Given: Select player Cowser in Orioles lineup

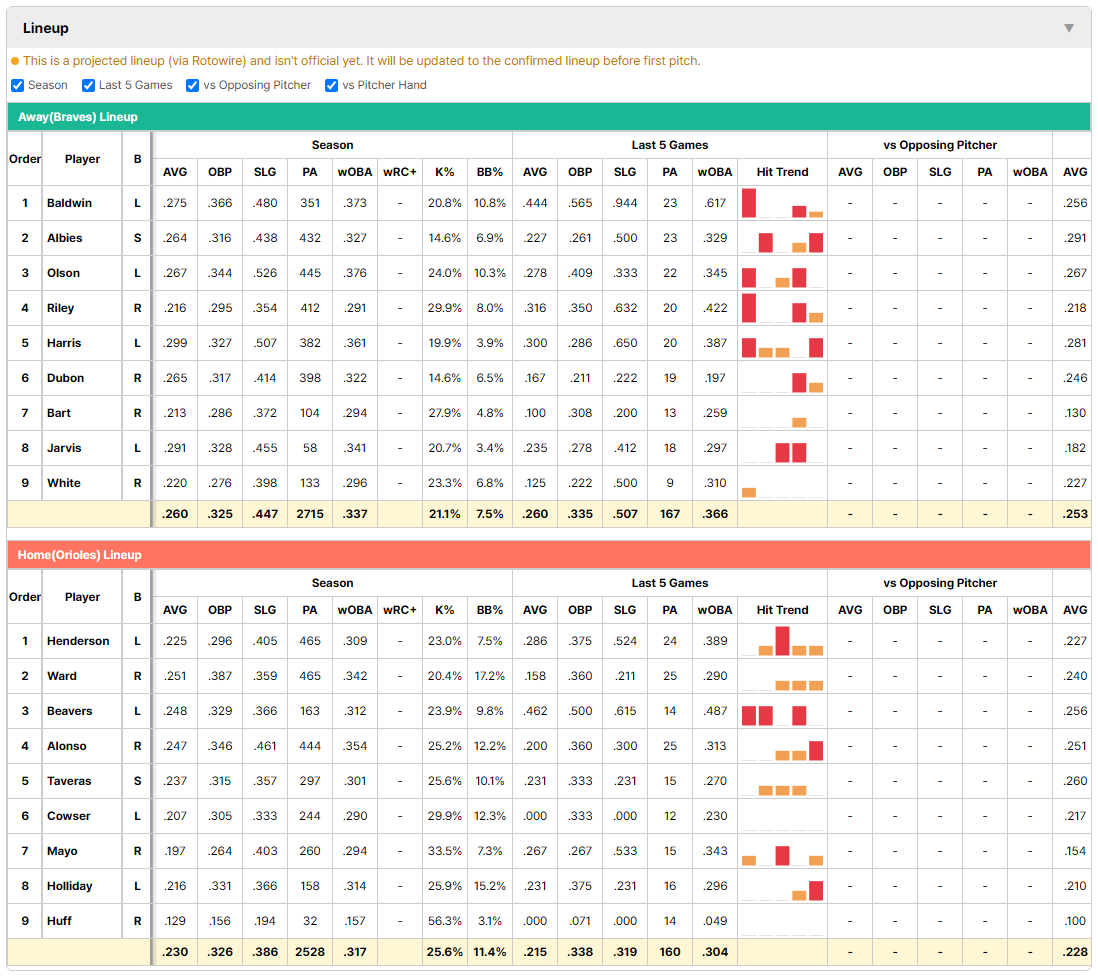Looking at the screenshot, I should [69, 816].
